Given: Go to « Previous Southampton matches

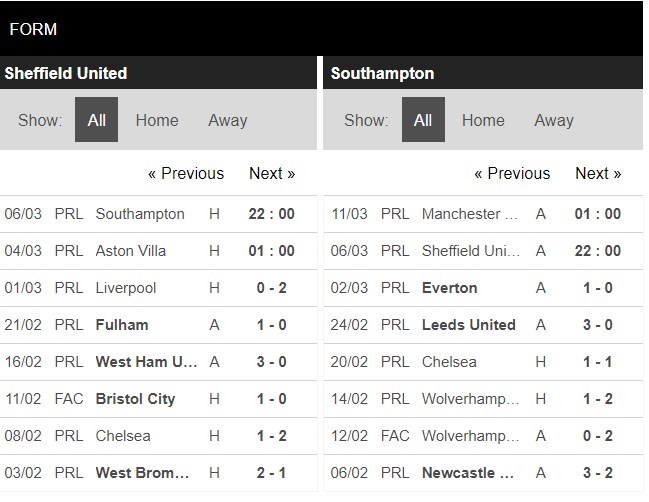Looking at the screenshot, I should click(x=512, y=173).
